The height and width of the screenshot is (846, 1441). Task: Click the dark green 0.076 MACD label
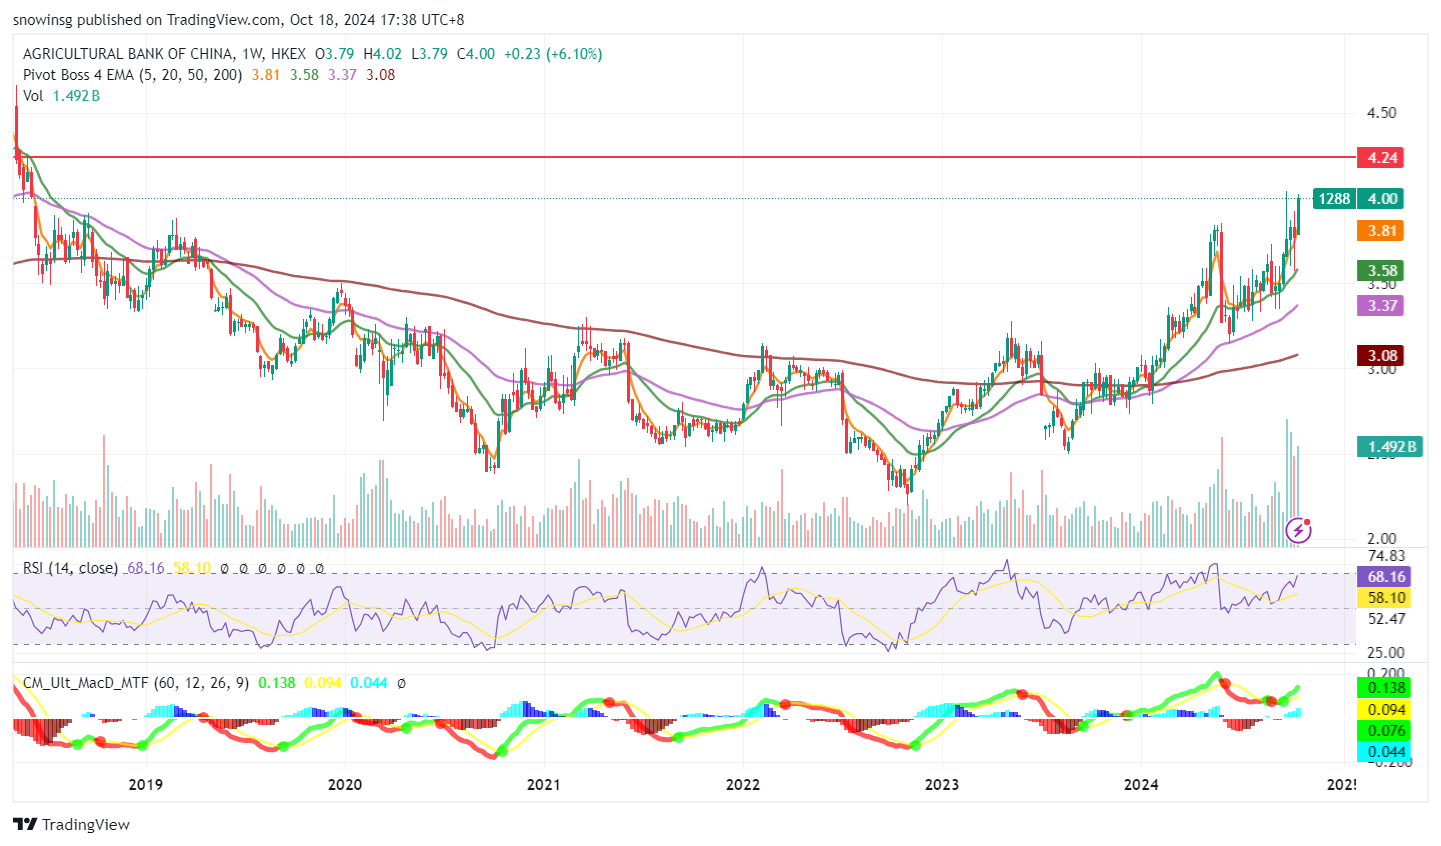(1385, 731)
